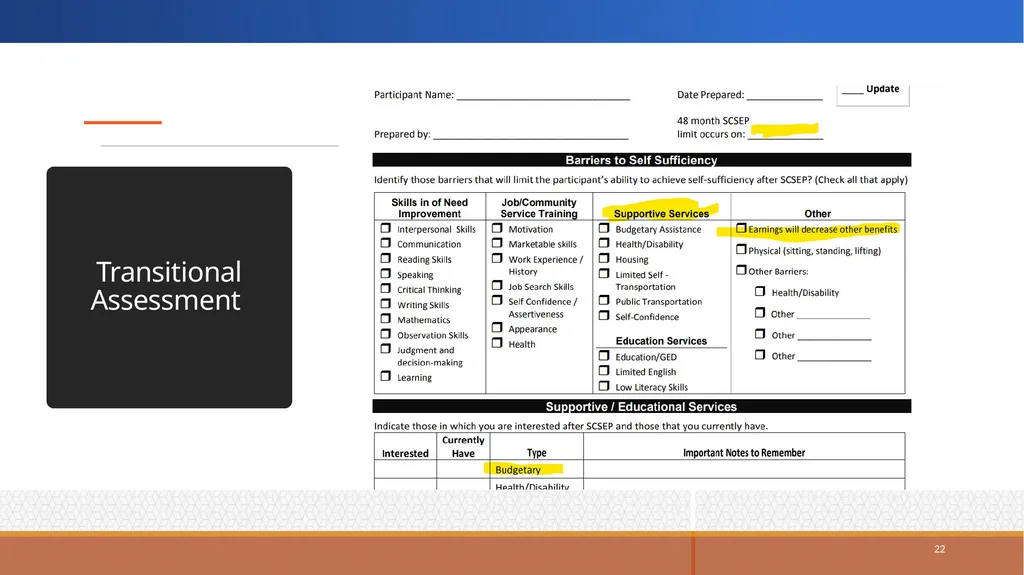1024x575 pixels.
Task: Click the highlighted 'Budgetary' table cell
Action: (x=536, y=469)
